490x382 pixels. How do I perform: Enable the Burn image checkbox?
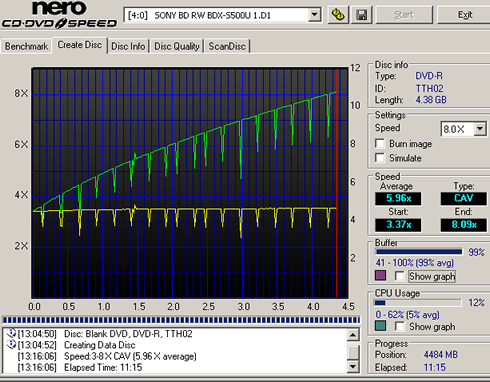(380, 144)
